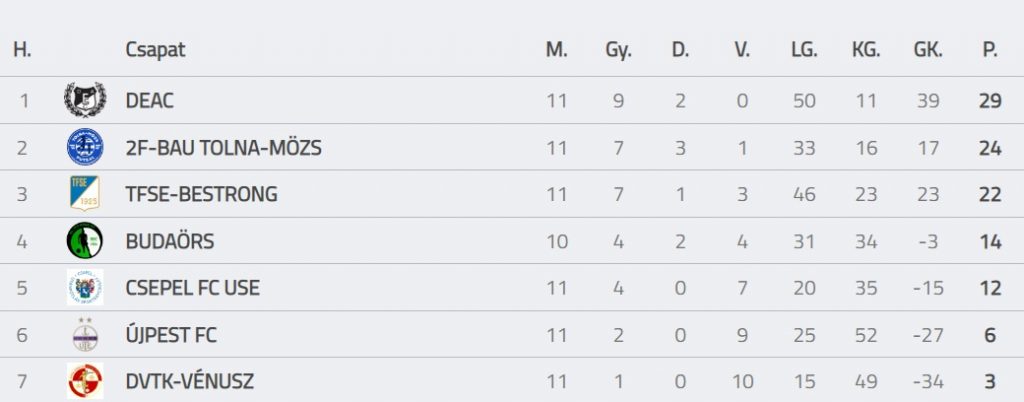Viewport: 1024px width, 402px height.
Task: Open the ÚJPEST FC team link
Action: tap(173, 335)
